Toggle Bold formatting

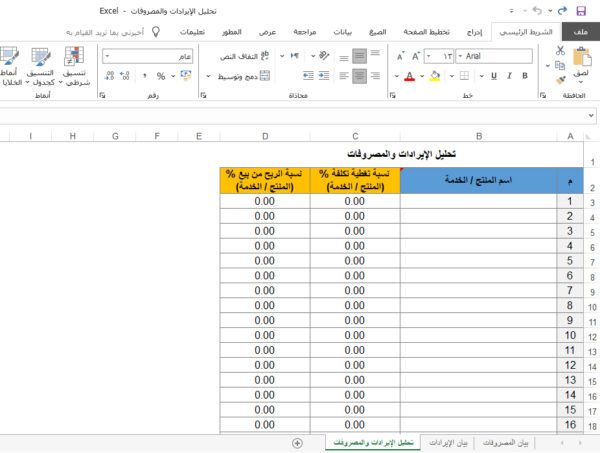point(525,76)
